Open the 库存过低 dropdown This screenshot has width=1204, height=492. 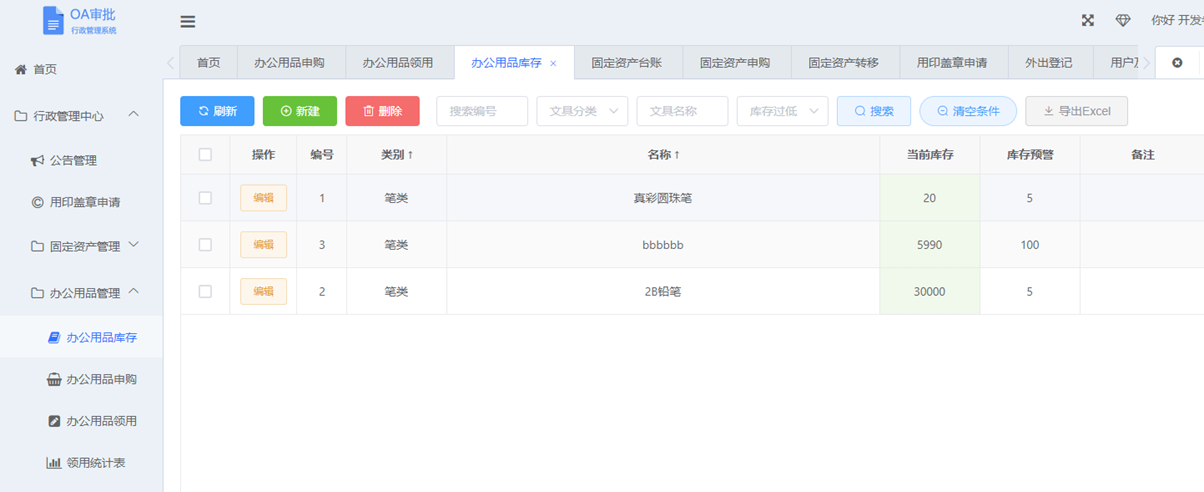[x=782, y=111]
